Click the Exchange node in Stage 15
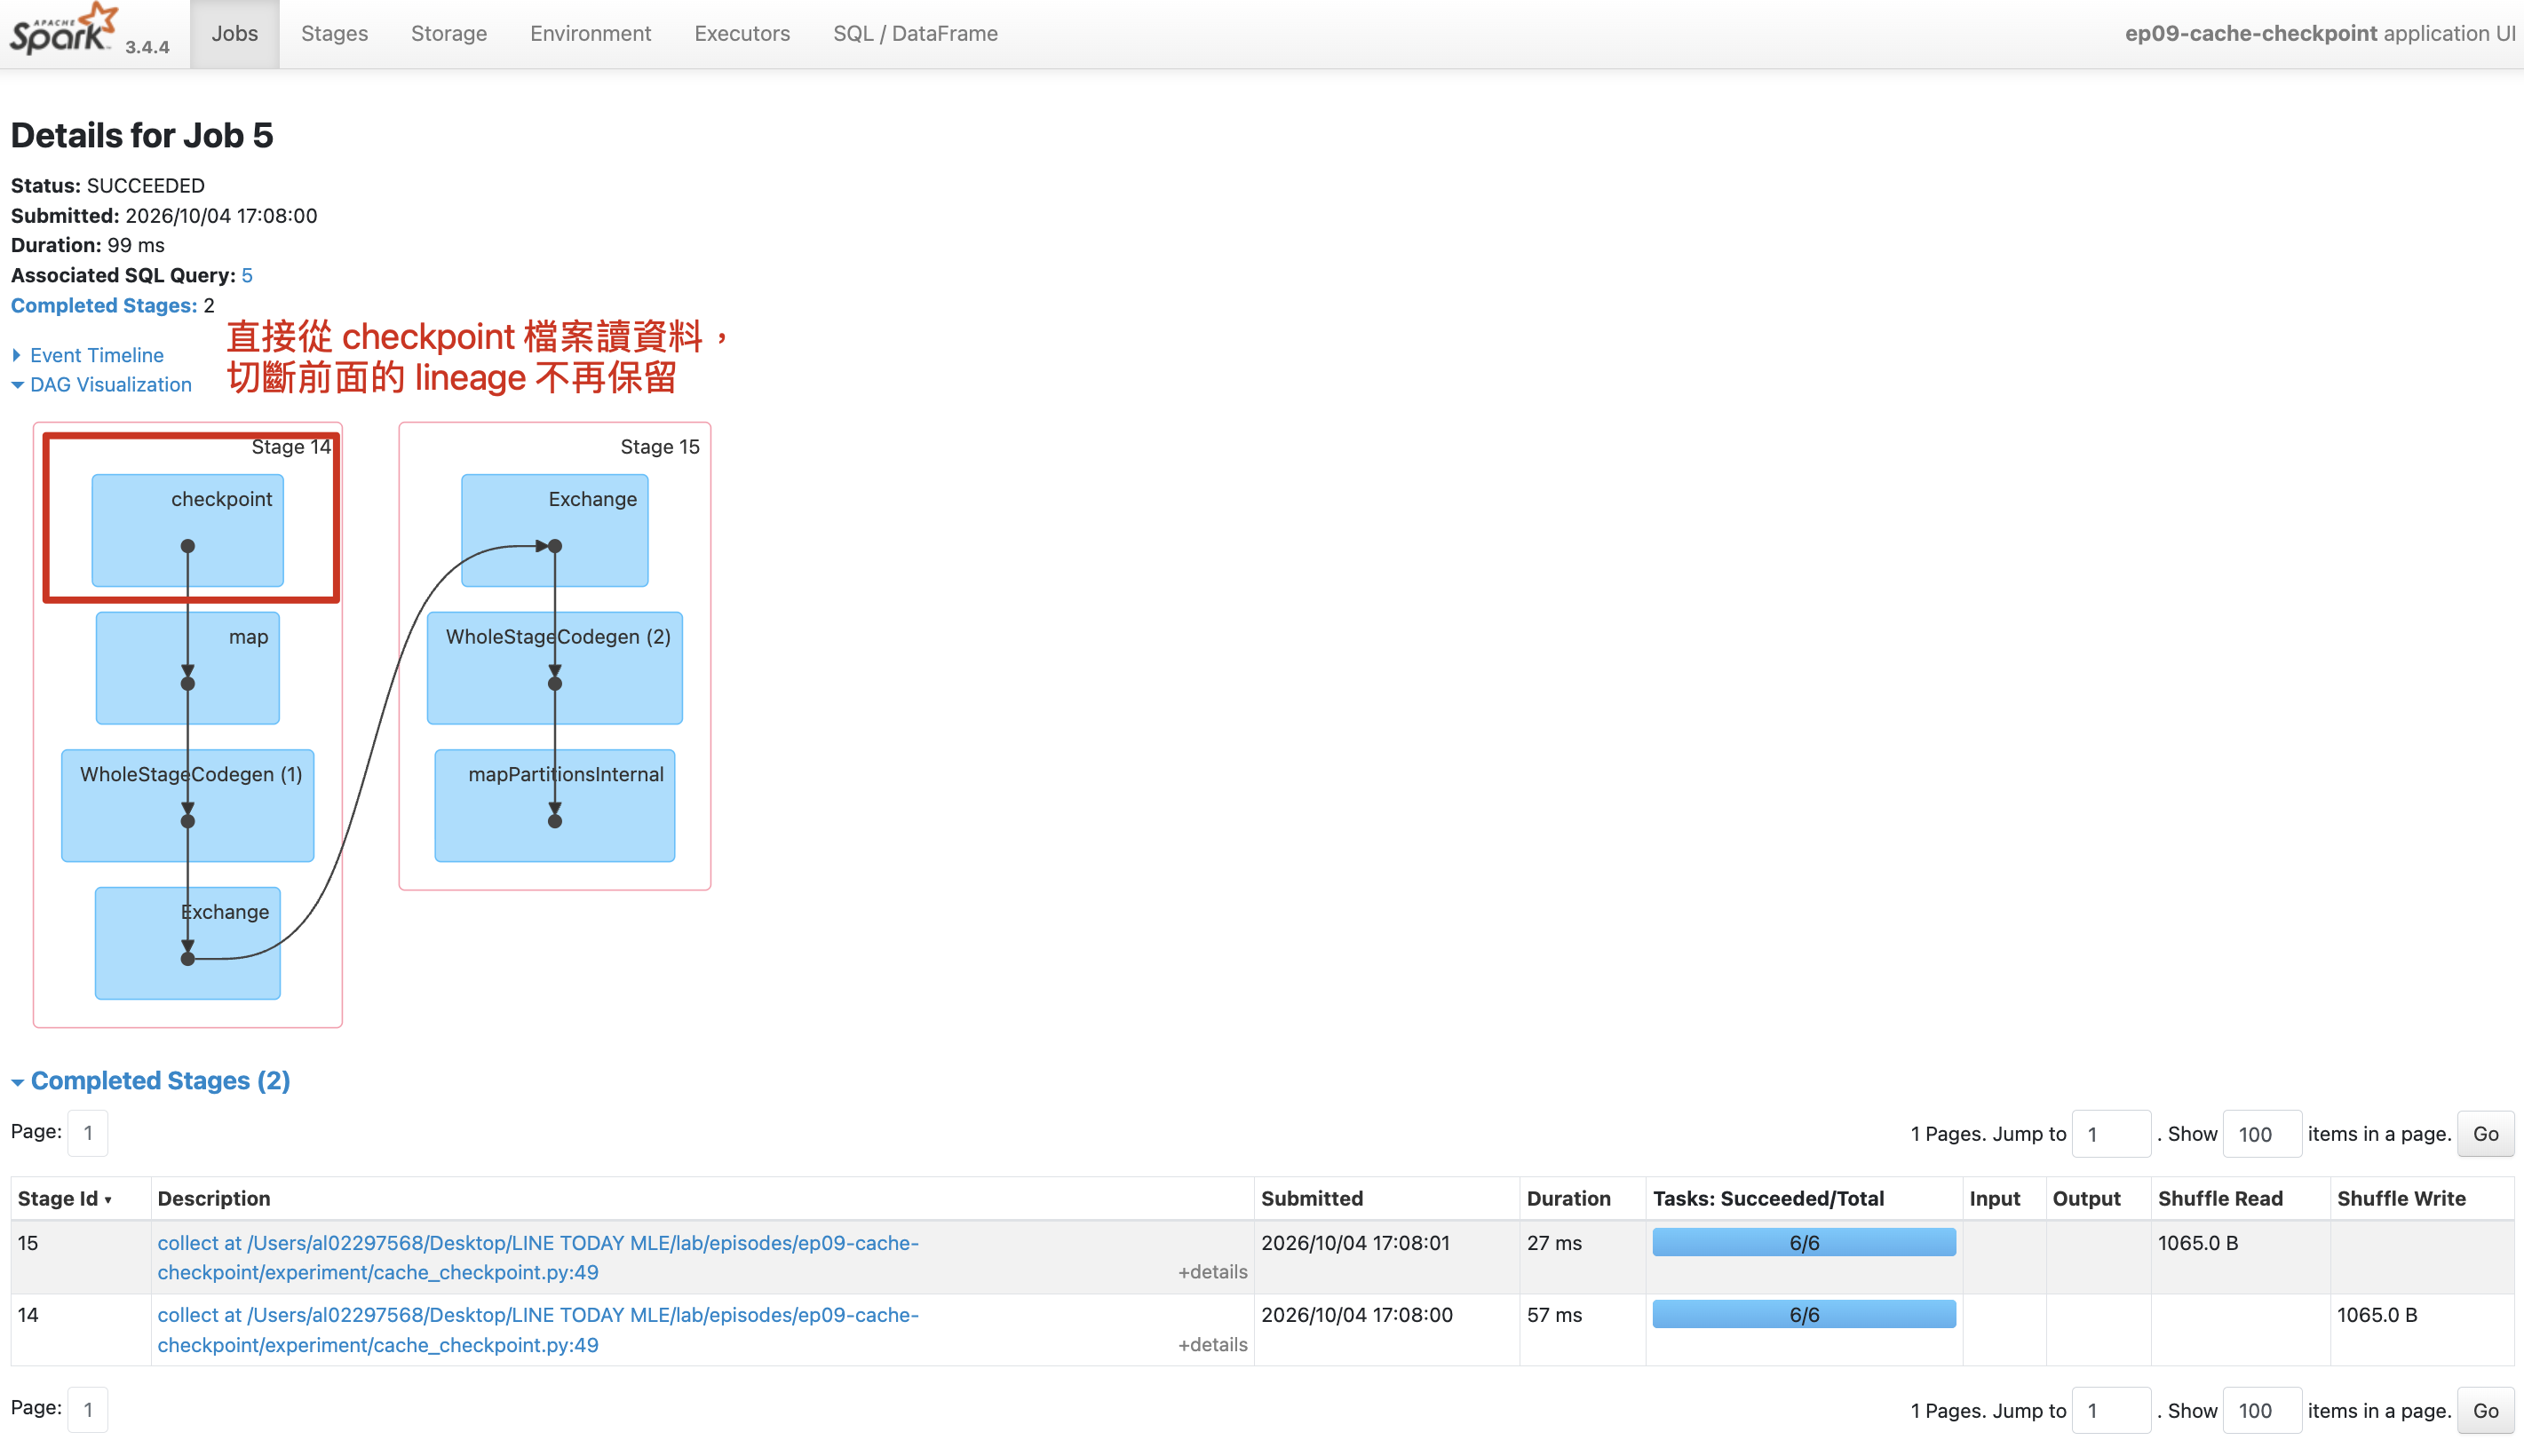 (555, 530)
